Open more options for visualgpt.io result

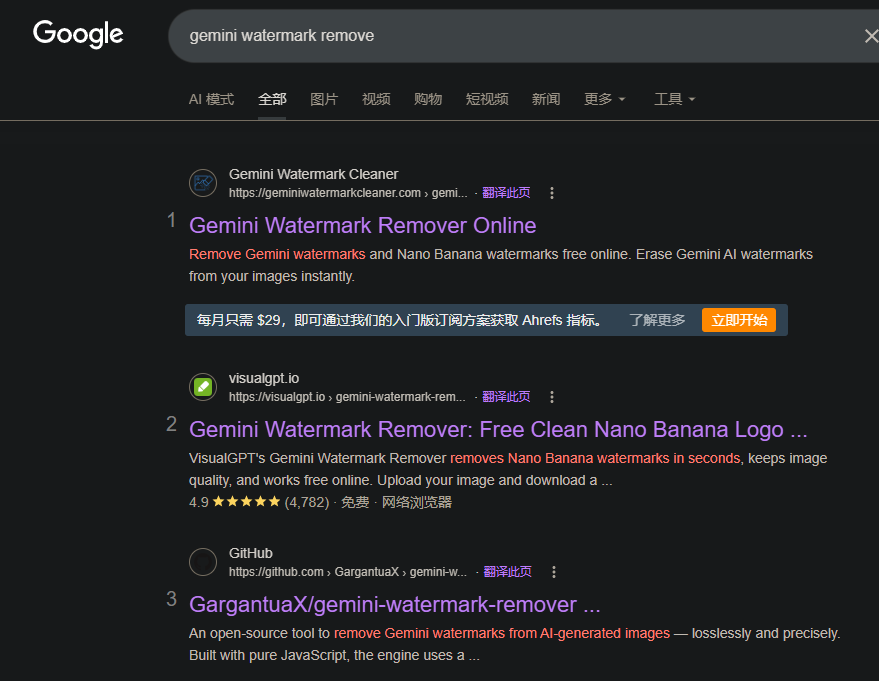(552, 397)
